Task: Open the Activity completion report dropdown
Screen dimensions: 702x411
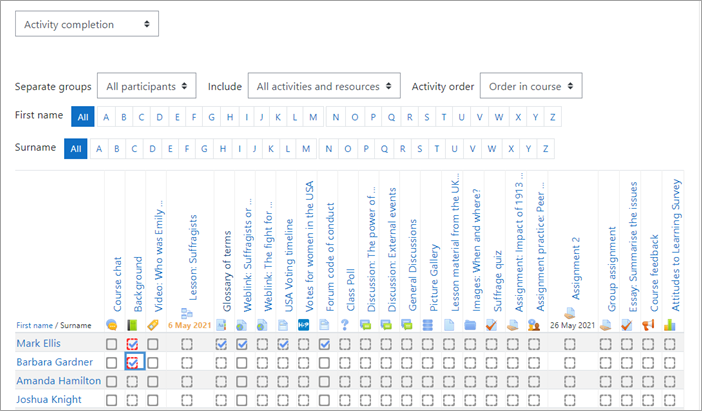Action: pyautogui.click(x=88, y=23)
